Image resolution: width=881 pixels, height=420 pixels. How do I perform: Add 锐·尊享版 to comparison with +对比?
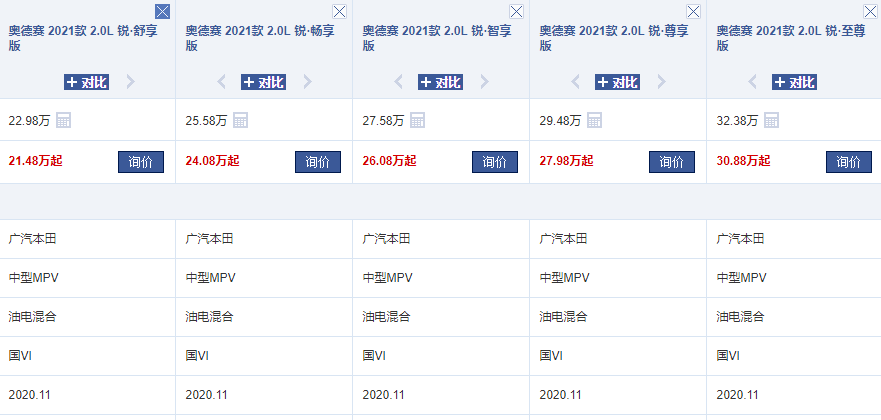pos(617,82)
